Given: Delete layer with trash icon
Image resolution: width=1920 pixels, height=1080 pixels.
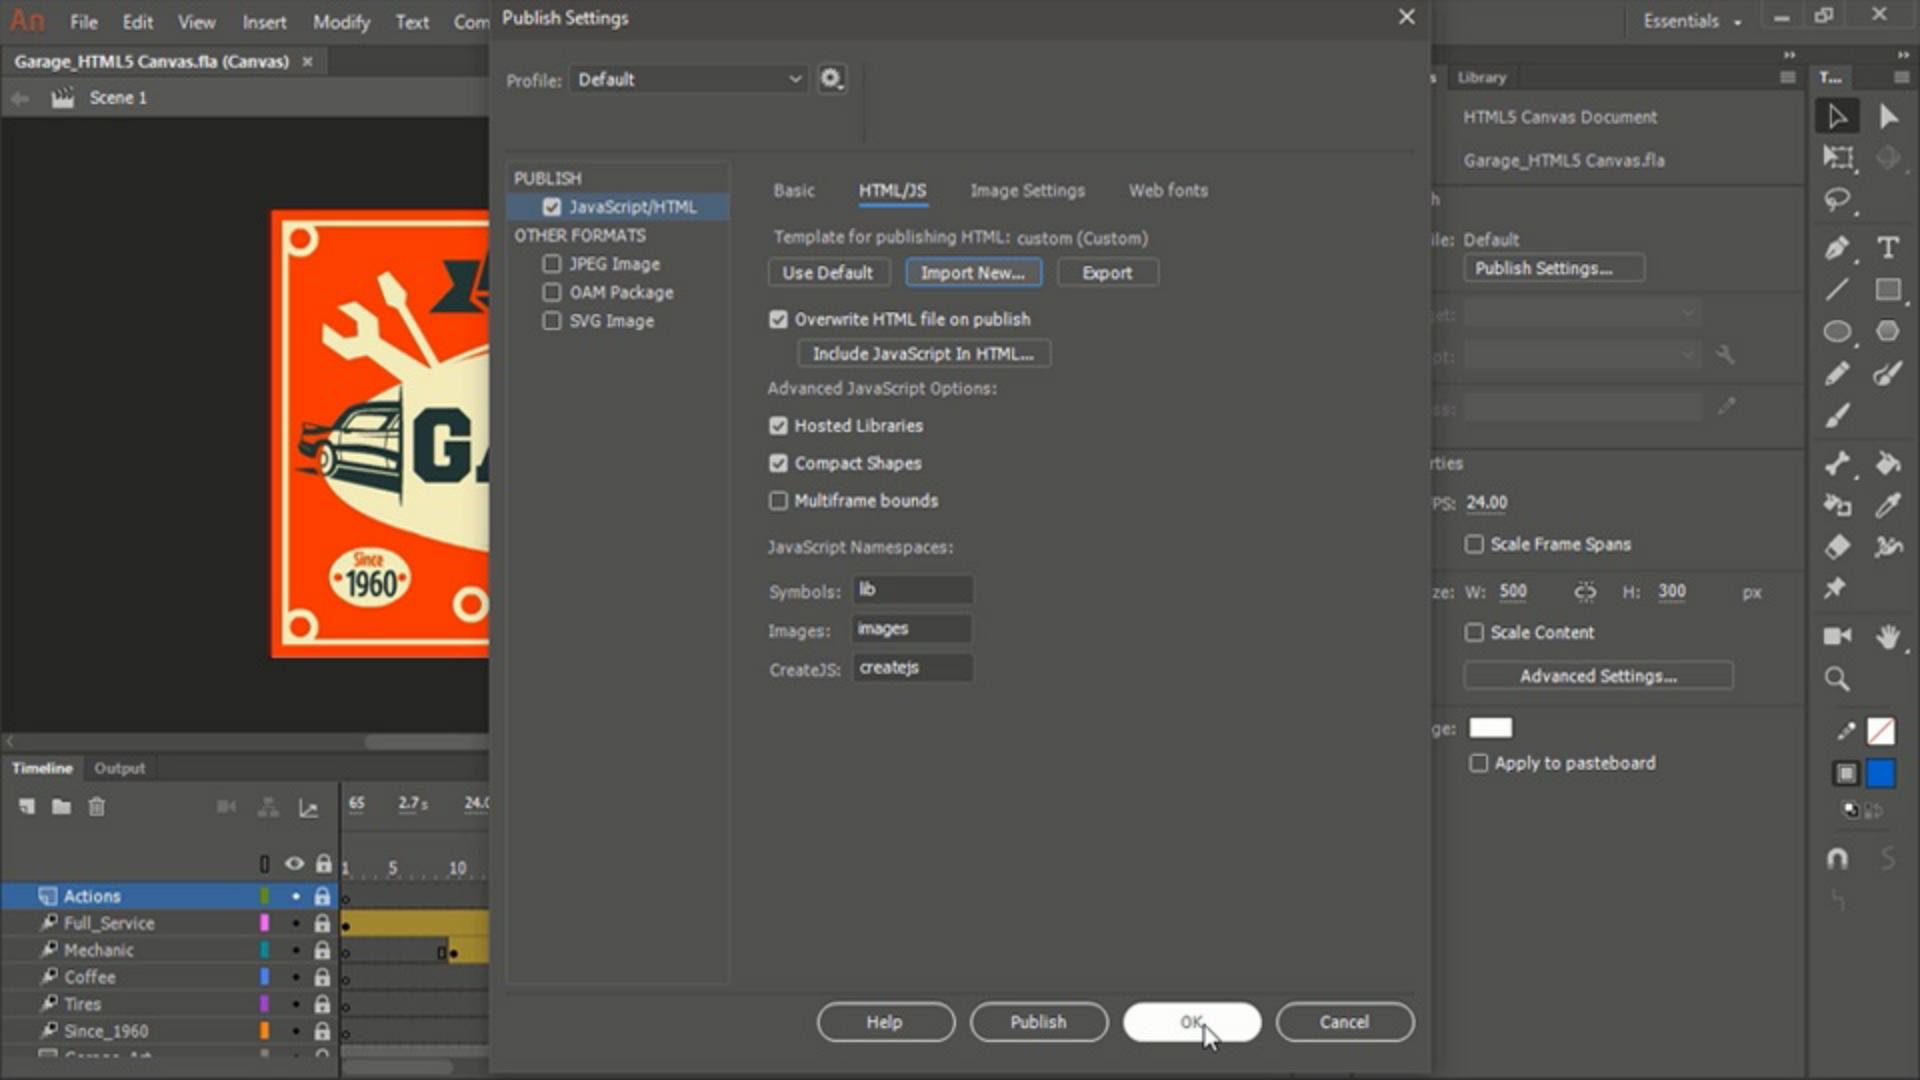Looking at the screenshot, I should [96, 807].
